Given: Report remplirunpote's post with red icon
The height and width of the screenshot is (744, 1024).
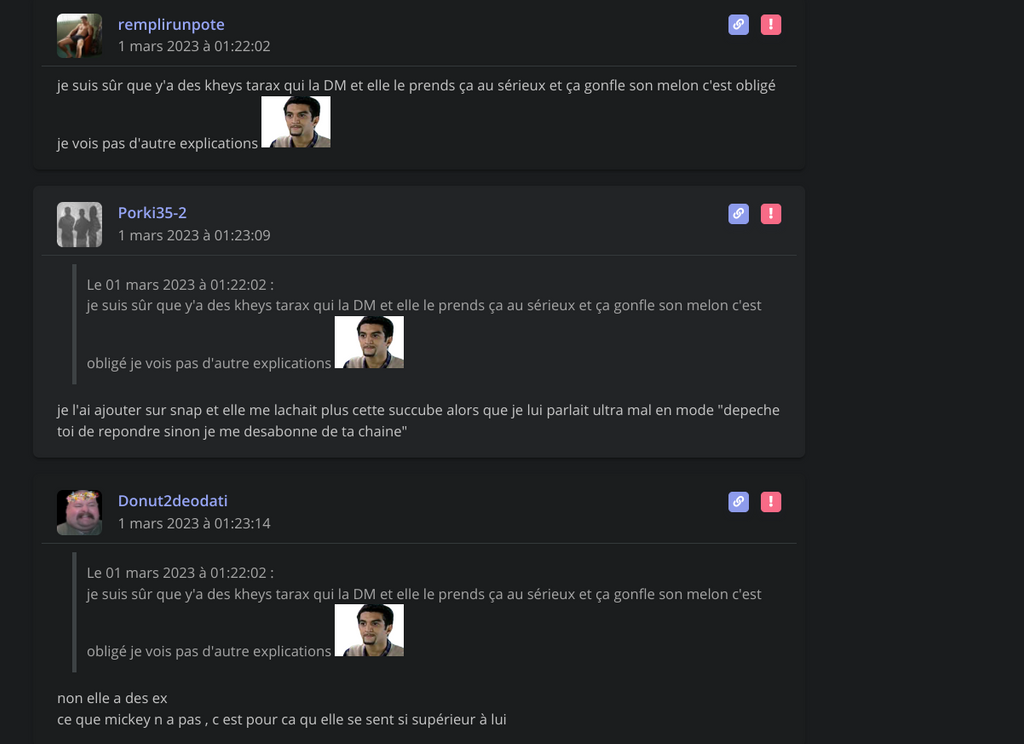Looking at the screenshot, I should click(771, 25).
